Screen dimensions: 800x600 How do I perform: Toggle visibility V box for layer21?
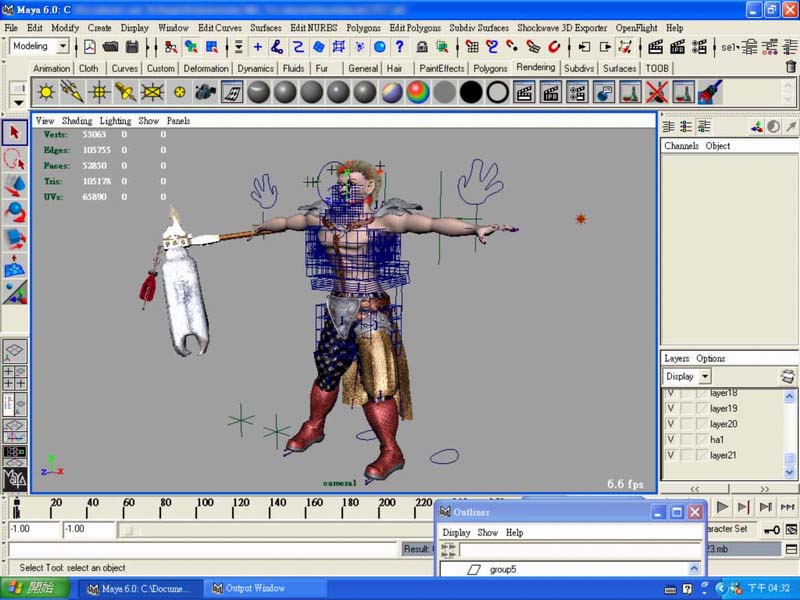pos(670,455)
